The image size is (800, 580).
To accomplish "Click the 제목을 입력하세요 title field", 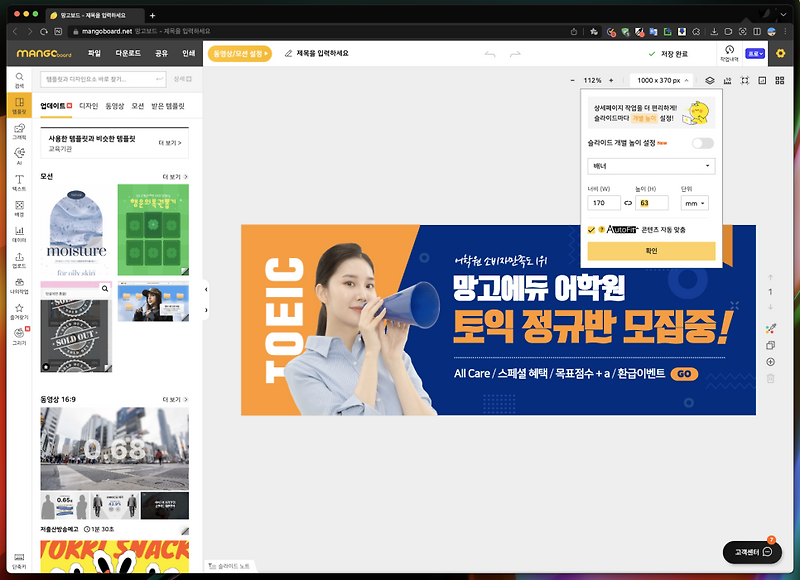I will 322,53.
